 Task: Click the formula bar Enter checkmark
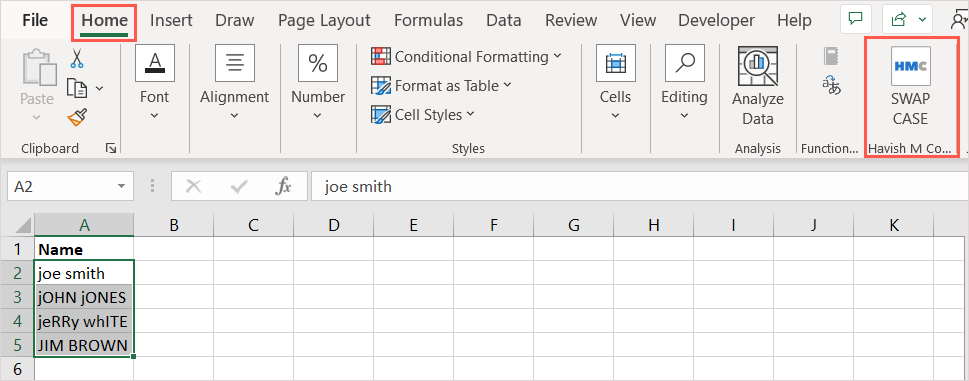[x=238, y=186]
